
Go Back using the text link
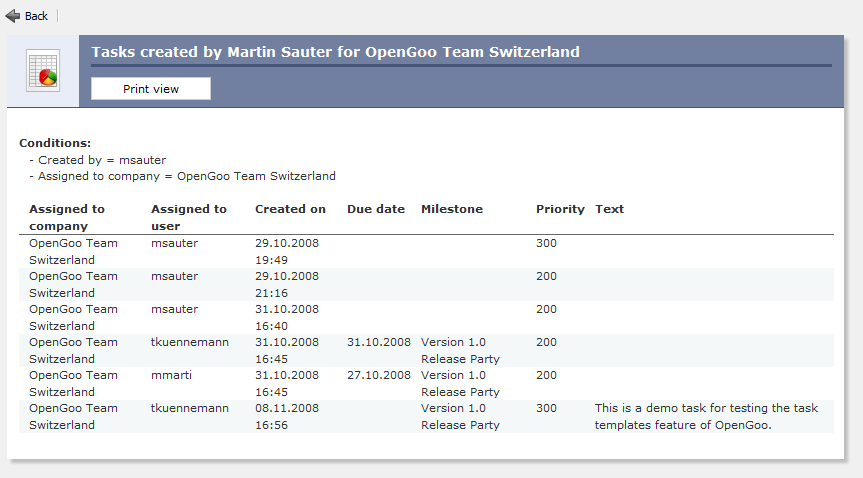(36, 16)
